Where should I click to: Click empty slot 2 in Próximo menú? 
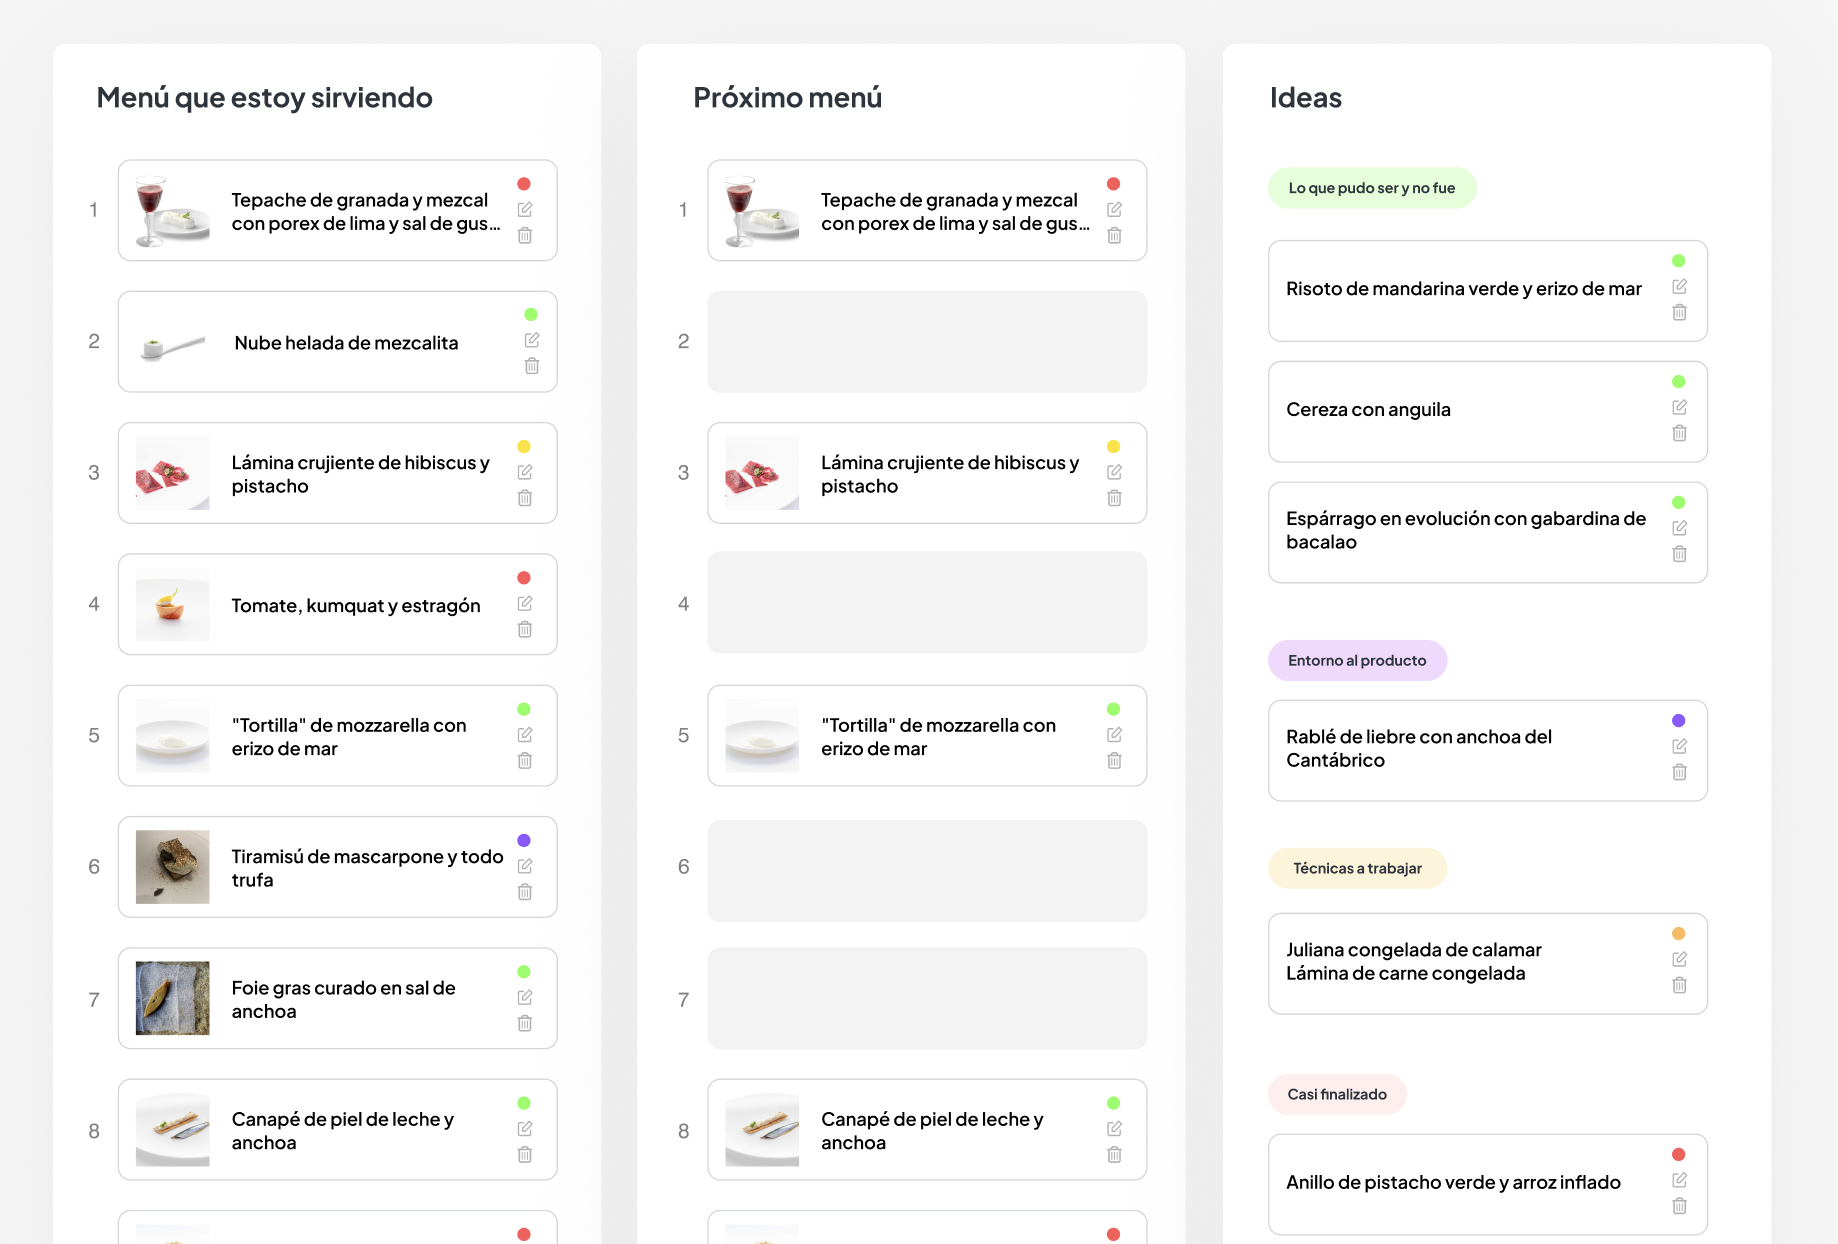pyautogui.click(x=927, y=342)
